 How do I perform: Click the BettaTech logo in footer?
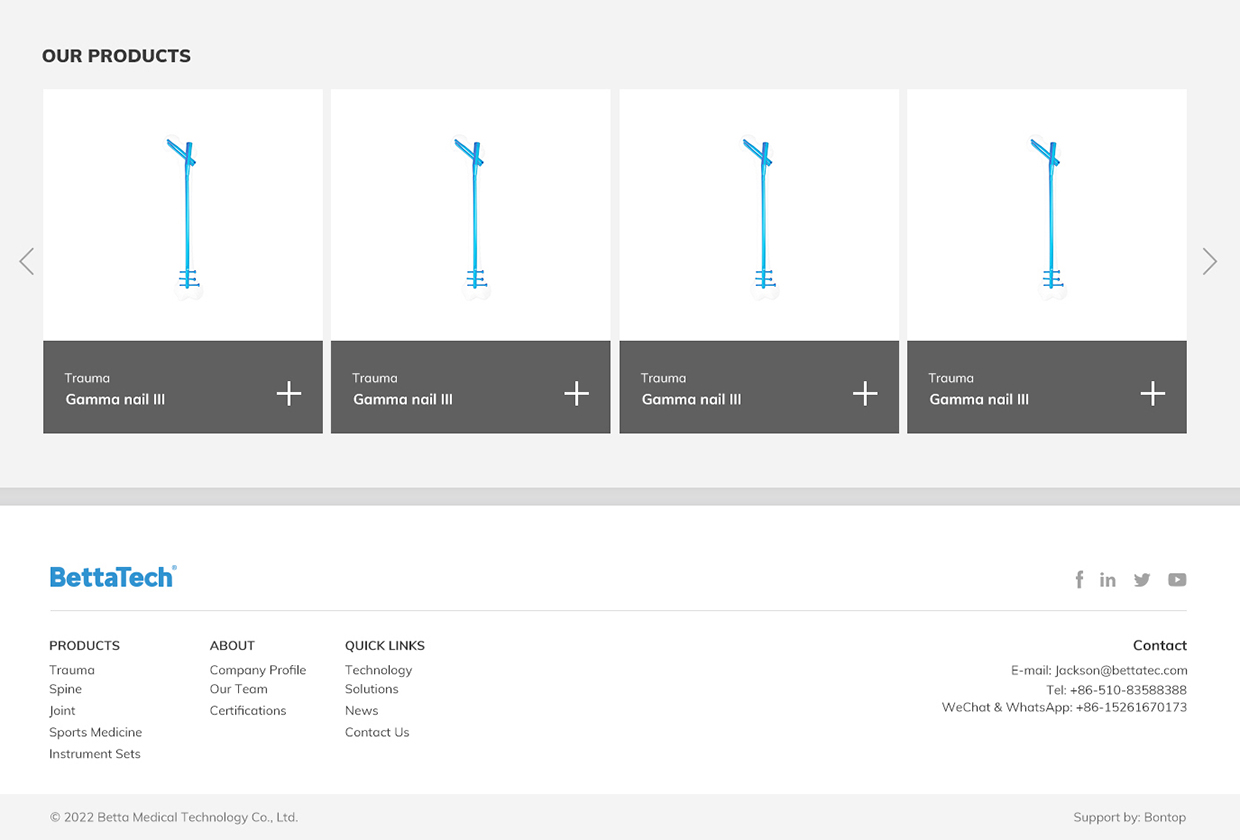pos(113,576)
